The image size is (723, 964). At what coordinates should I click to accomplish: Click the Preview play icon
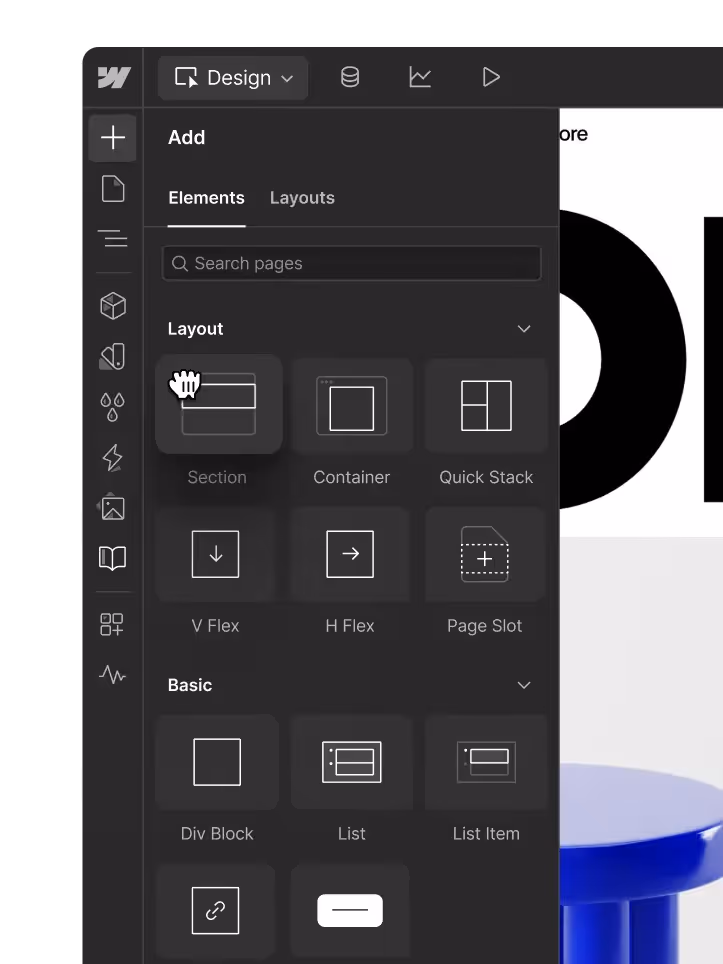click(x=491, y=77)
